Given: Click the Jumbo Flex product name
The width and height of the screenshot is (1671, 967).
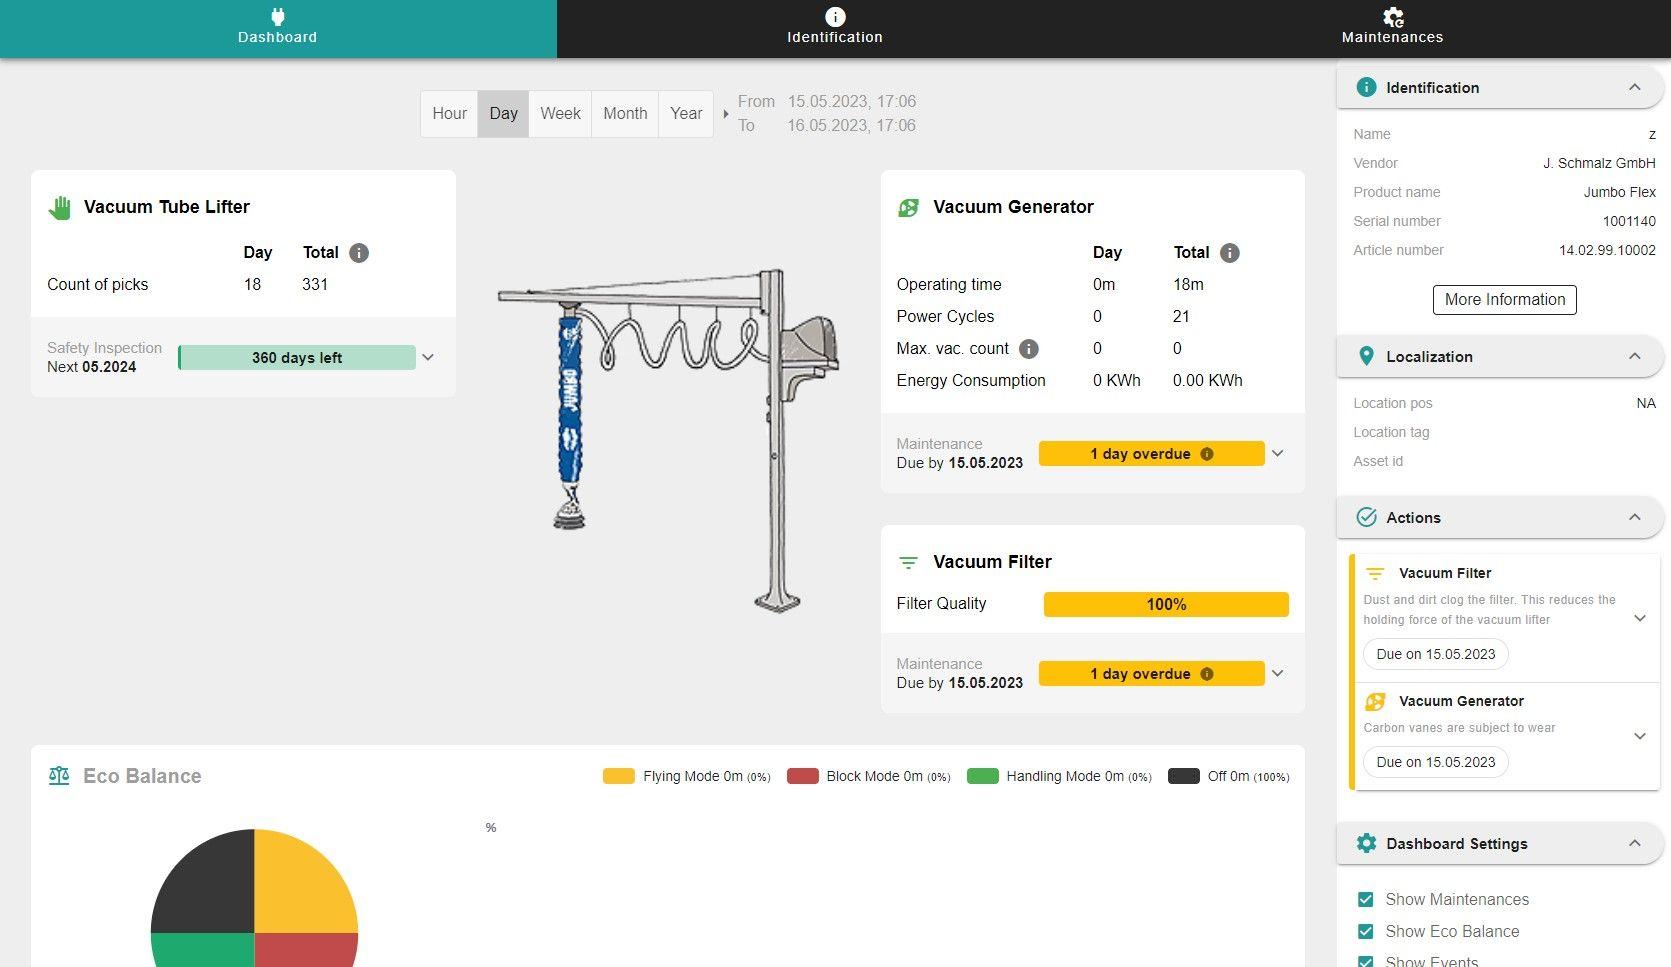Looking at the screenshot, I should tap(1620, 192).
